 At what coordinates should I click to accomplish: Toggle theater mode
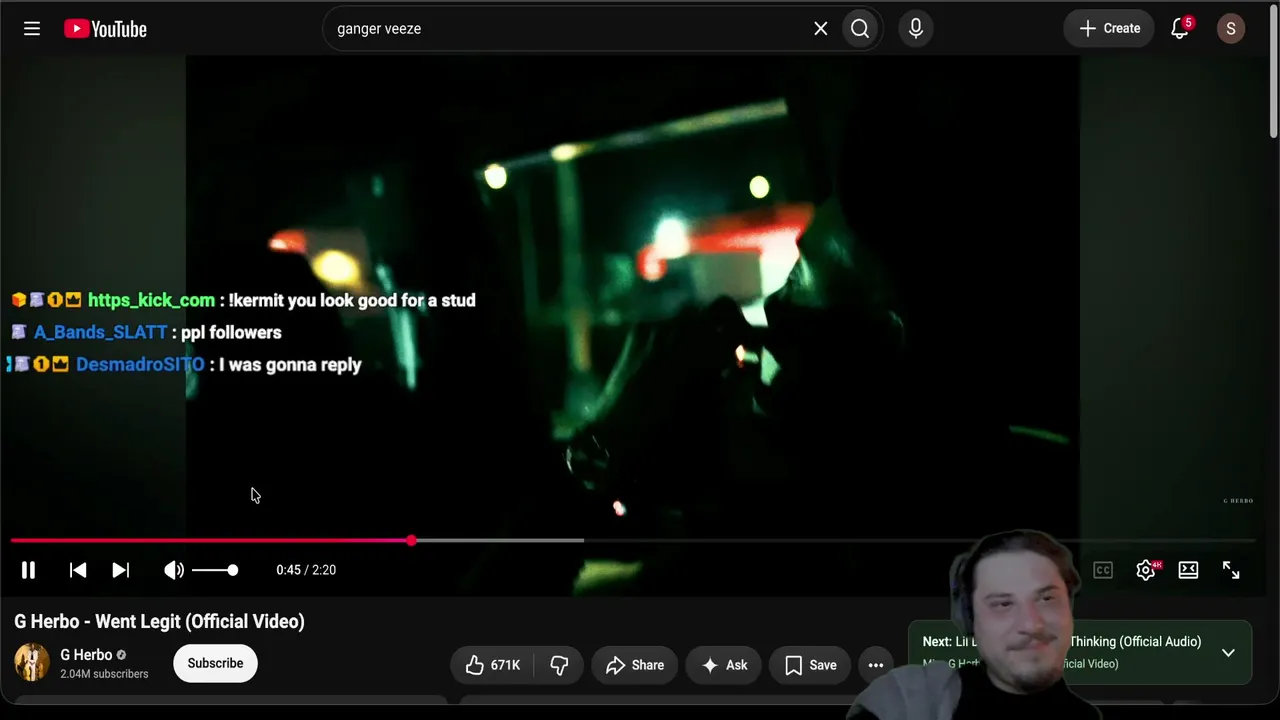(x=1188, y=570)
